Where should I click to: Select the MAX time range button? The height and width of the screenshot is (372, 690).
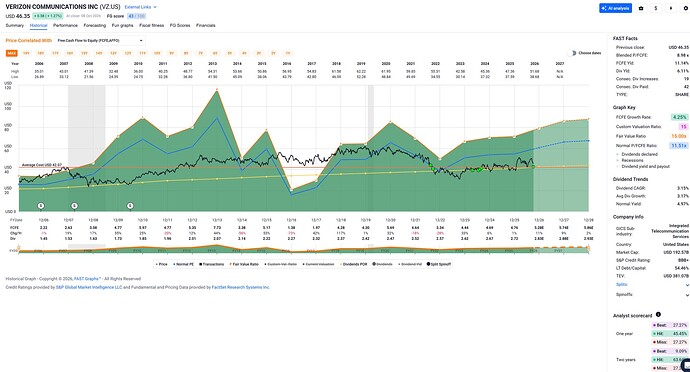click(x=11, y=53)
